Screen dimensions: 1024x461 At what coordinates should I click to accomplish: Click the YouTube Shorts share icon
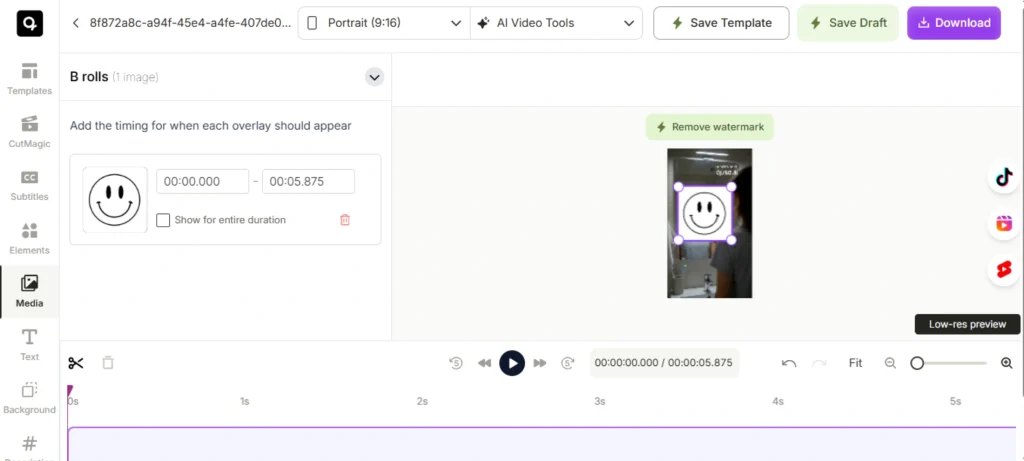[x=1003, y=269]
